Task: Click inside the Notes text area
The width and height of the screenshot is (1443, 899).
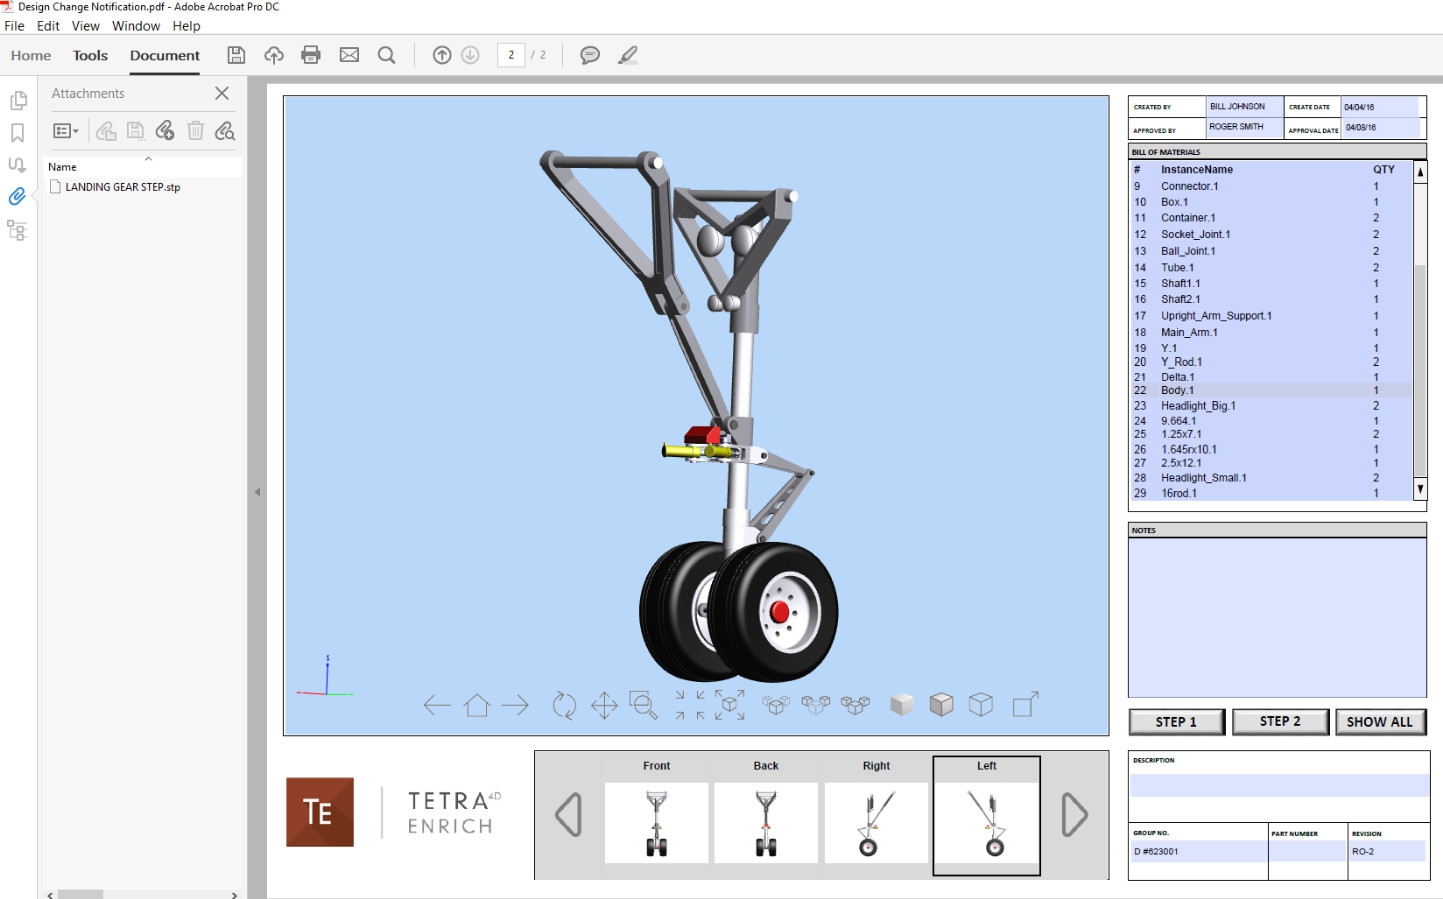Action: coord(1277,617)
